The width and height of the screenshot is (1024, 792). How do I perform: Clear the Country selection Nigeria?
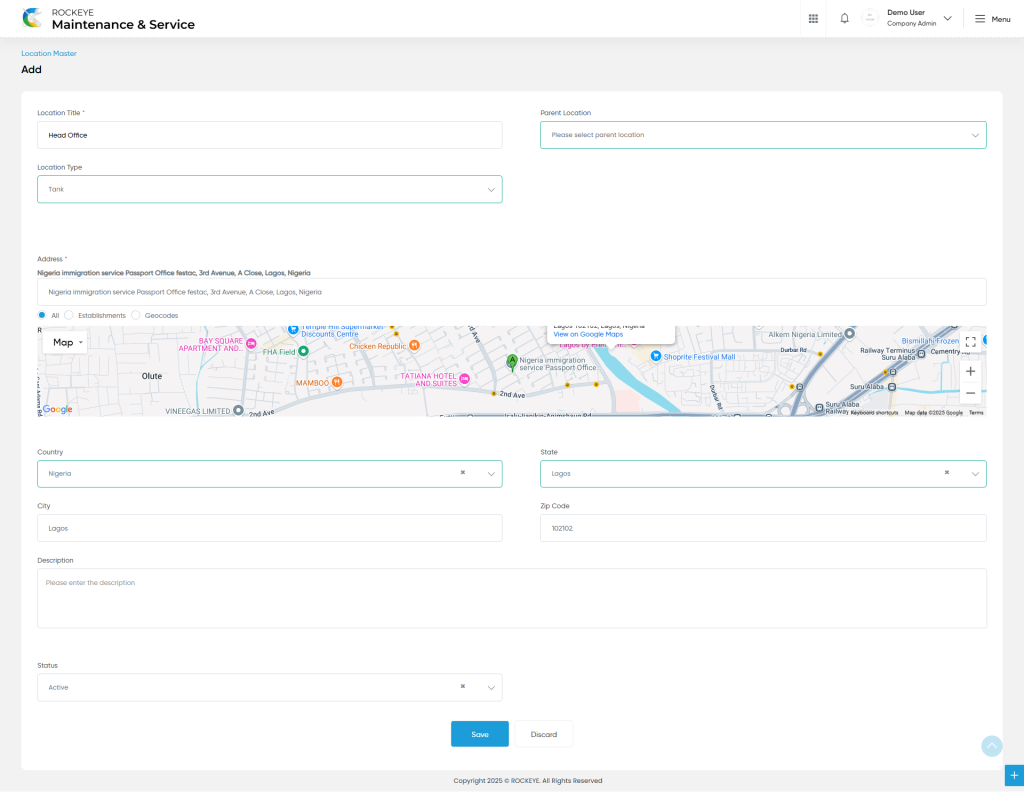(x=462, y=473)
